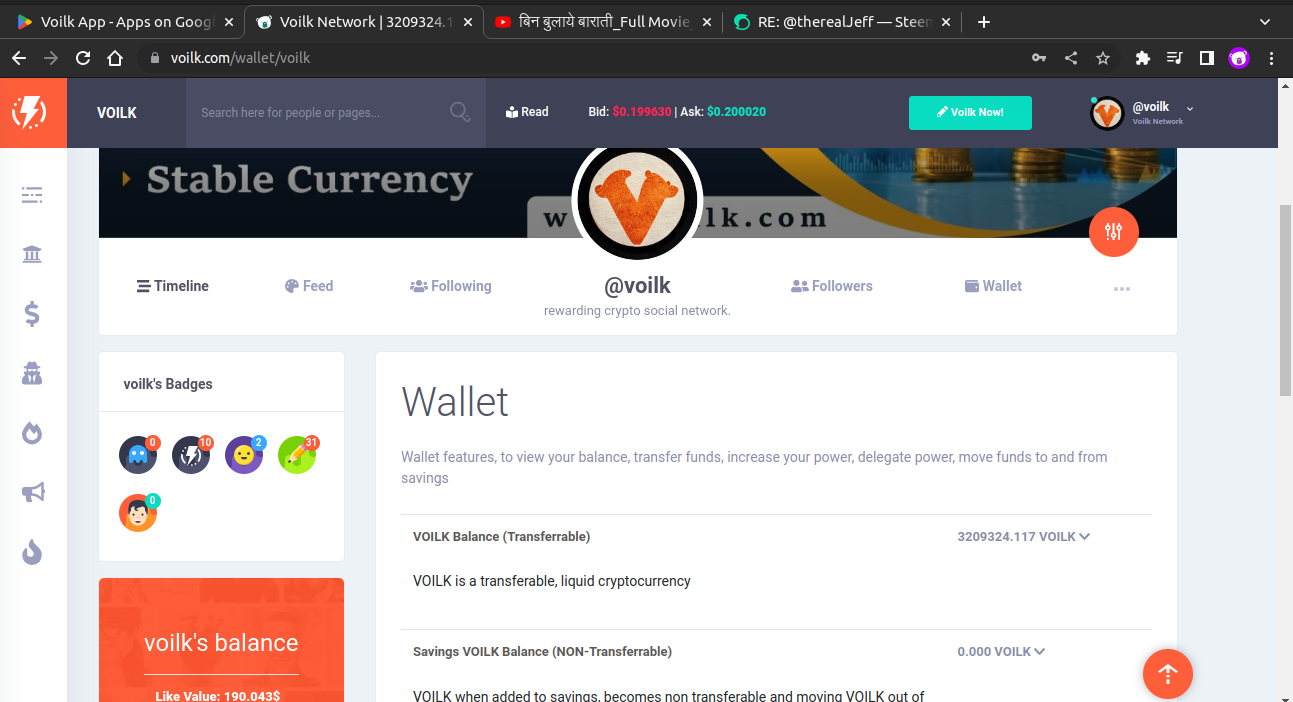Click the green pencil badge with 31

[297, 455]
